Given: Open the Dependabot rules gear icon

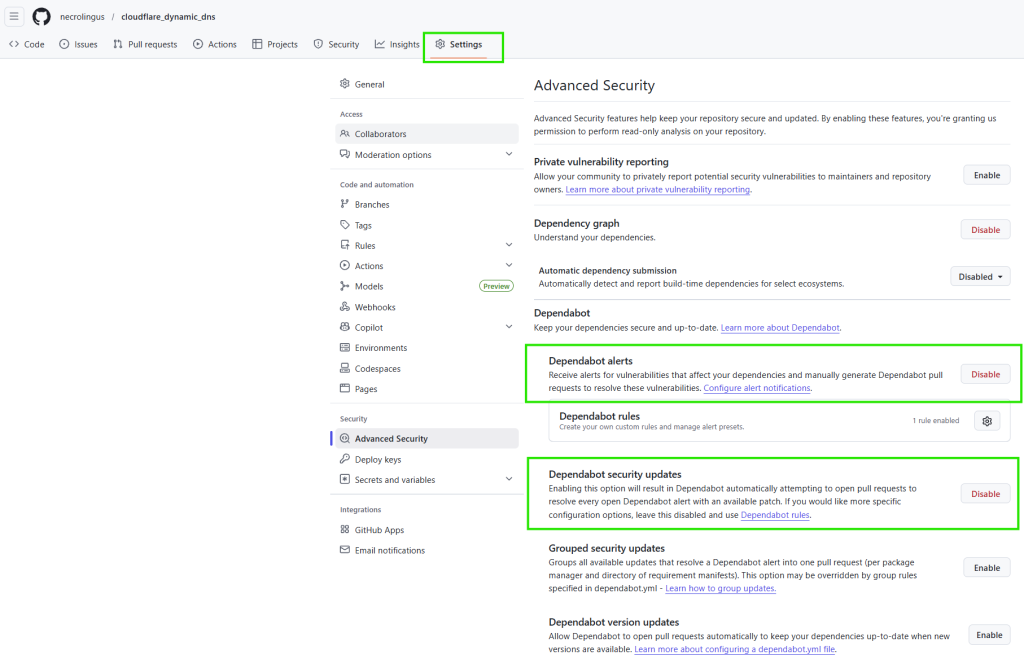Looking at the screenshot, I should point(987,420).
